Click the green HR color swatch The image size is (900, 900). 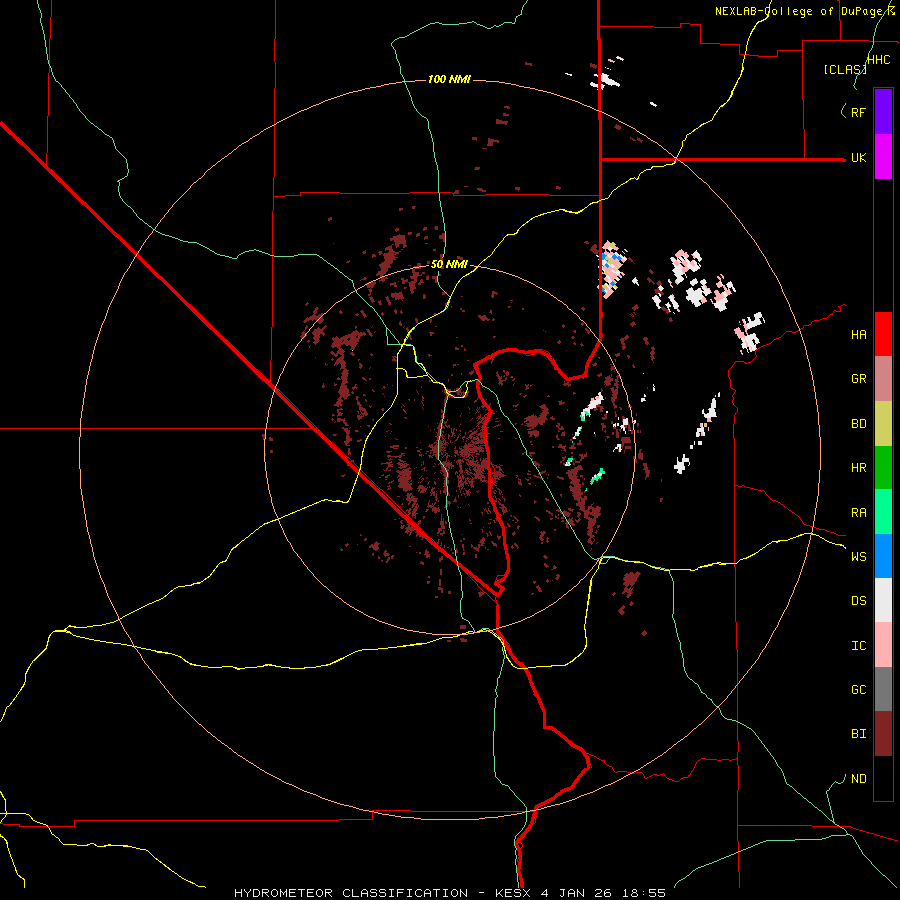tap(883, 467)
